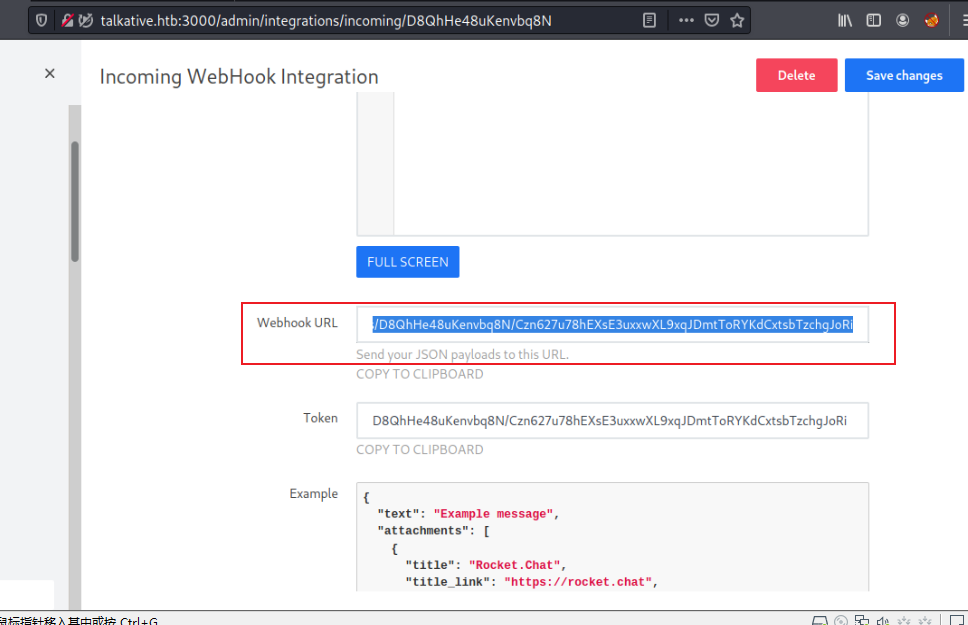Open the page actions three-dots menu
Image resolution: width=968 pixels, height=625 pixels.
686,20
